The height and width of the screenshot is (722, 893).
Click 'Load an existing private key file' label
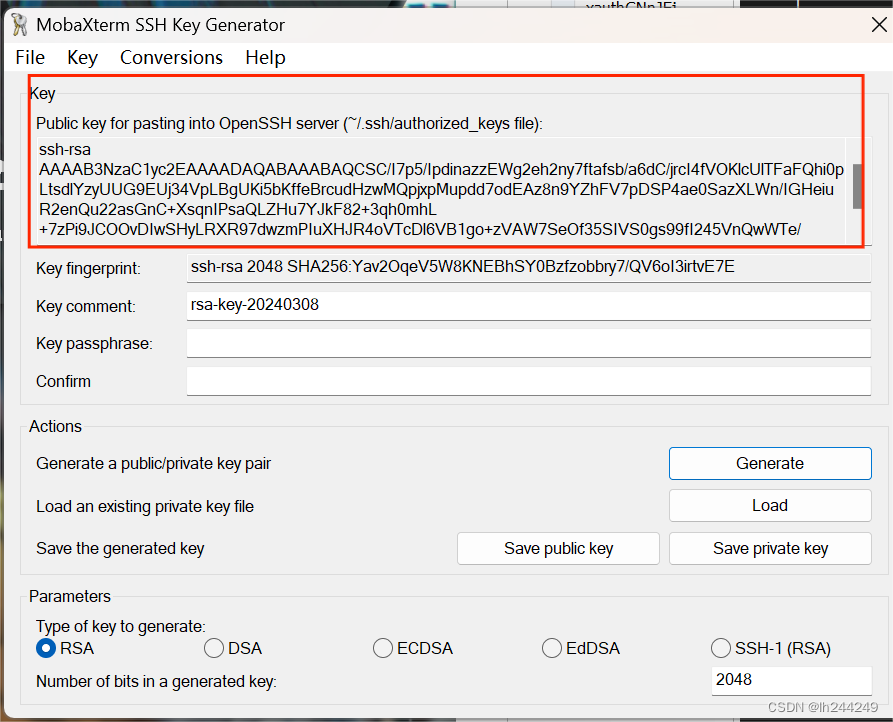145,506
